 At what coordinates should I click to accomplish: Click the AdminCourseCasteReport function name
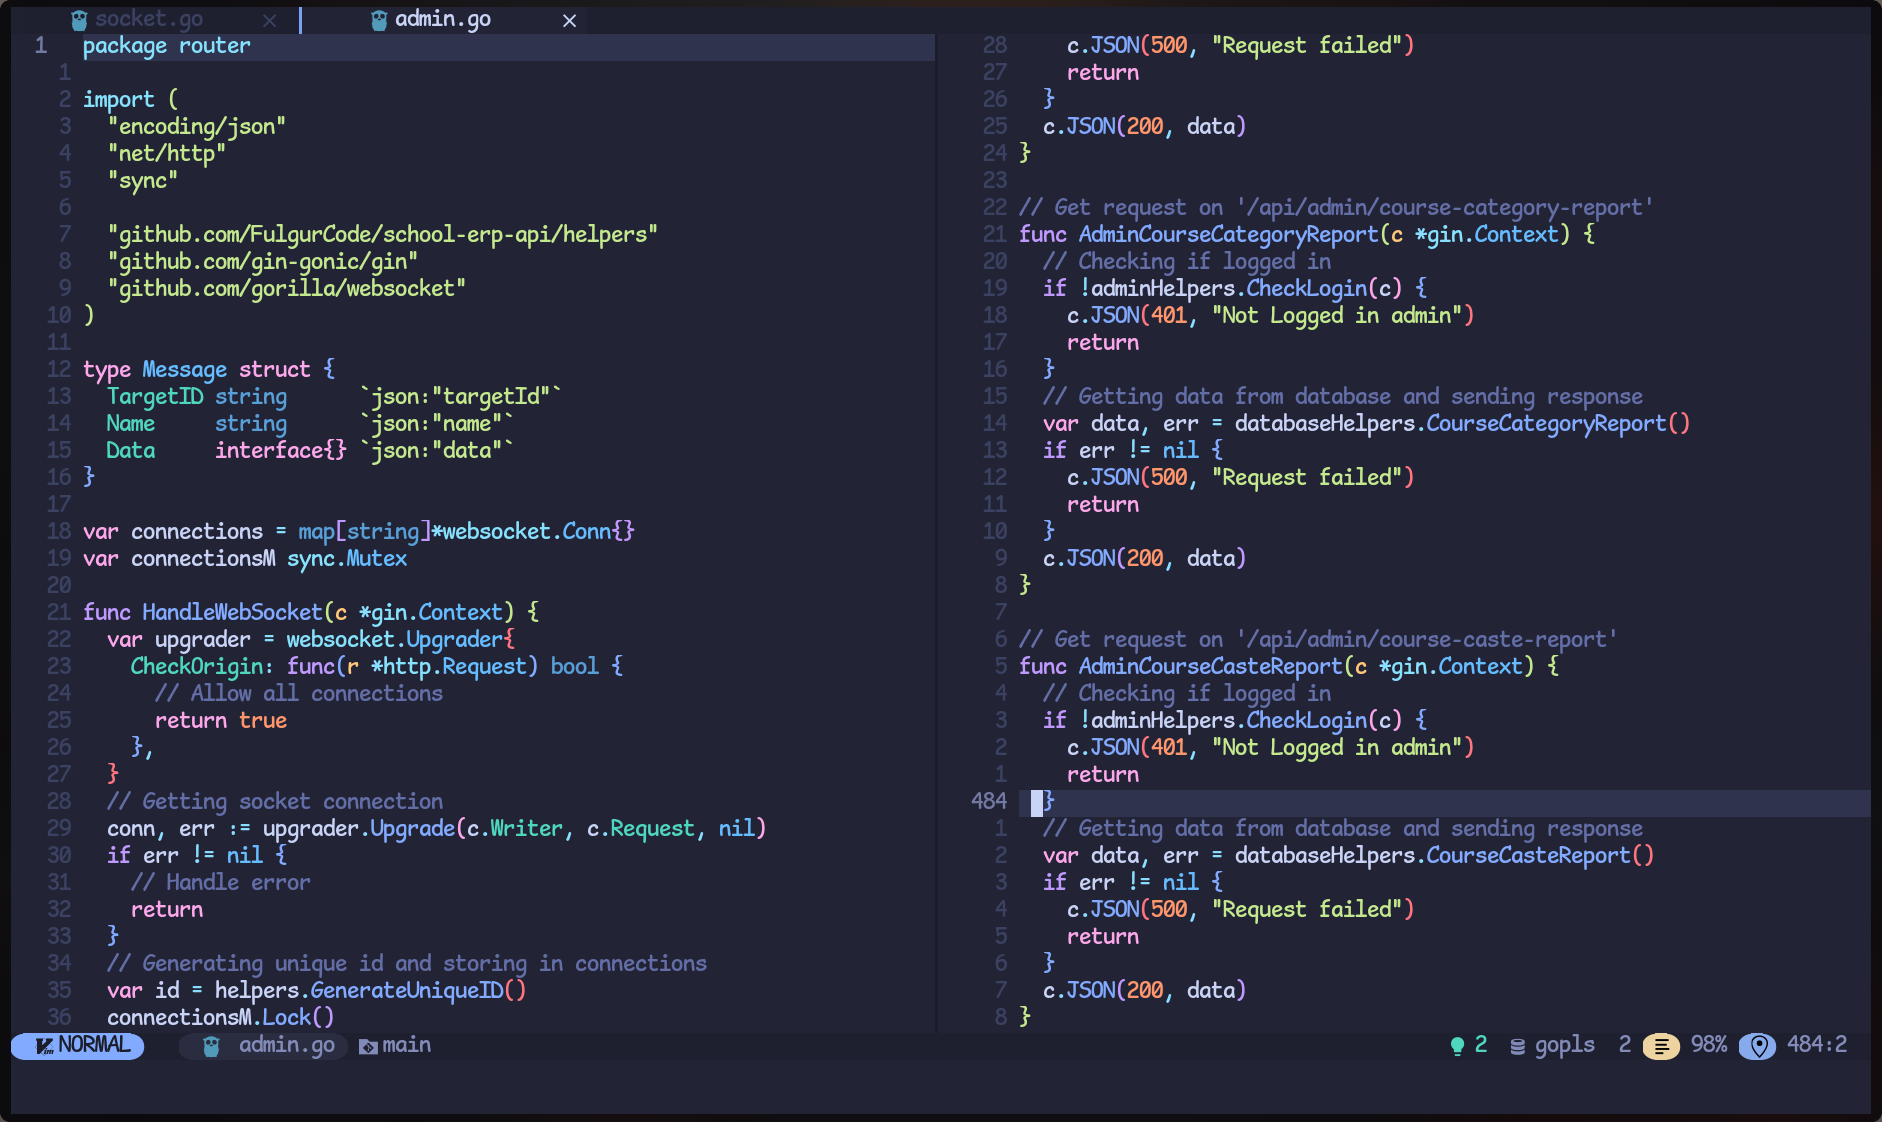(x=1210, y=666)
